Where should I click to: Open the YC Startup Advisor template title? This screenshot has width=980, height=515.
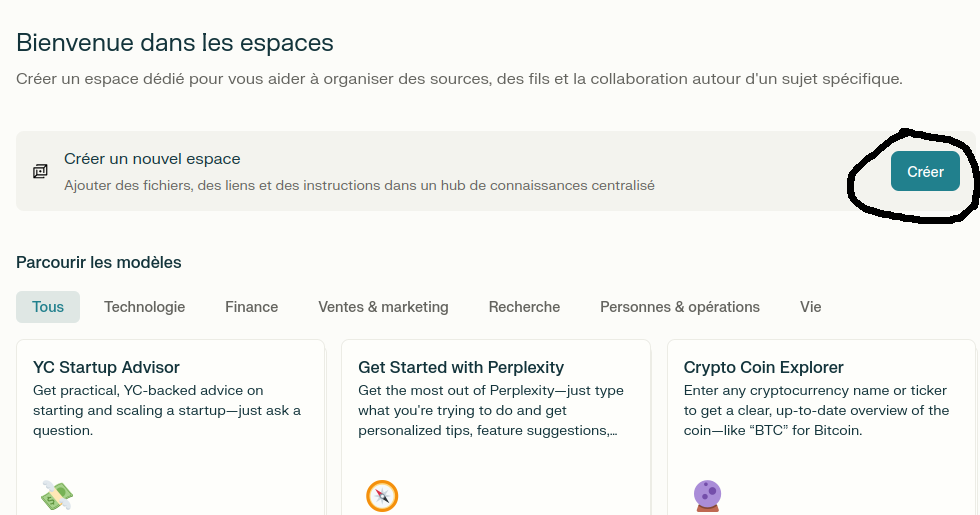(x=106, y=367)
